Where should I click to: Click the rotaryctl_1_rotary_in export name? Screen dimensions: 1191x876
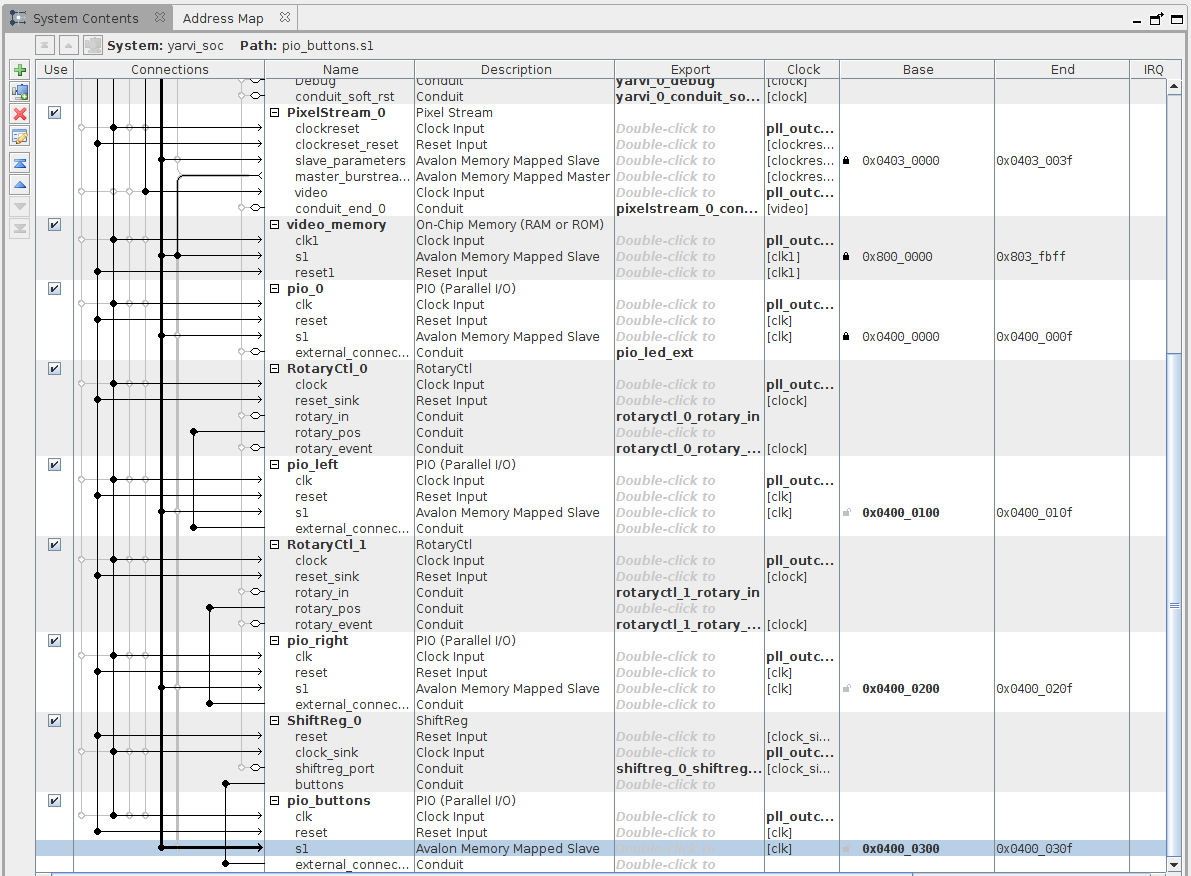point(687,593)
